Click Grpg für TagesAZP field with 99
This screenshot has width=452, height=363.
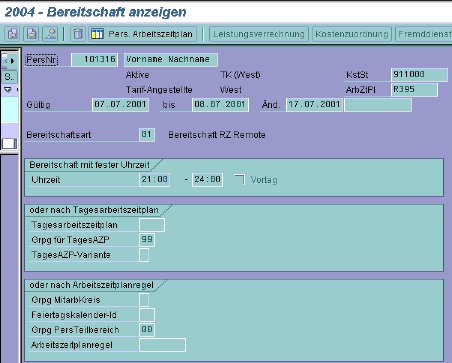pyautogui.click(x=147, y=240)
